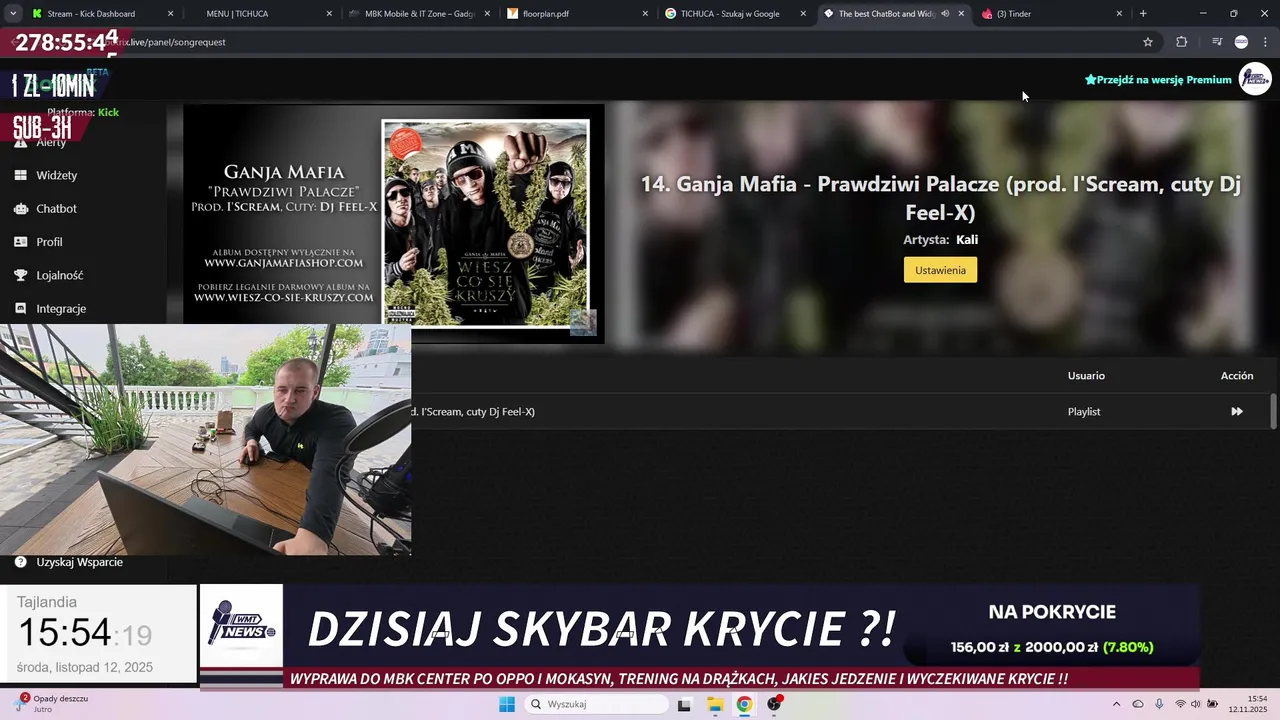This screenshot has width=1280, height=720.
Task: Click the Wyszukaj taskbar search field
Action: [x=596, y=704]
